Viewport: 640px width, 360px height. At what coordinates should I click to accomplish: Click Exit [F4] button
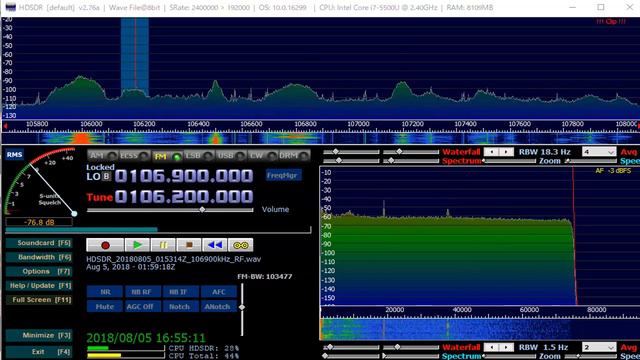pyautogui.click(x=39, y=352)
